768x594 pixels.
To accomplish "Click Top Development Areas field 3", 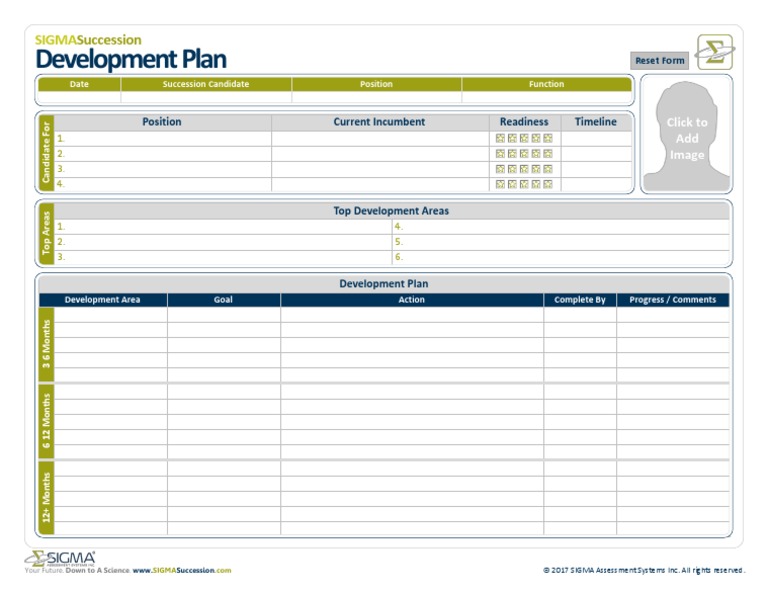I will coord(223,257).
